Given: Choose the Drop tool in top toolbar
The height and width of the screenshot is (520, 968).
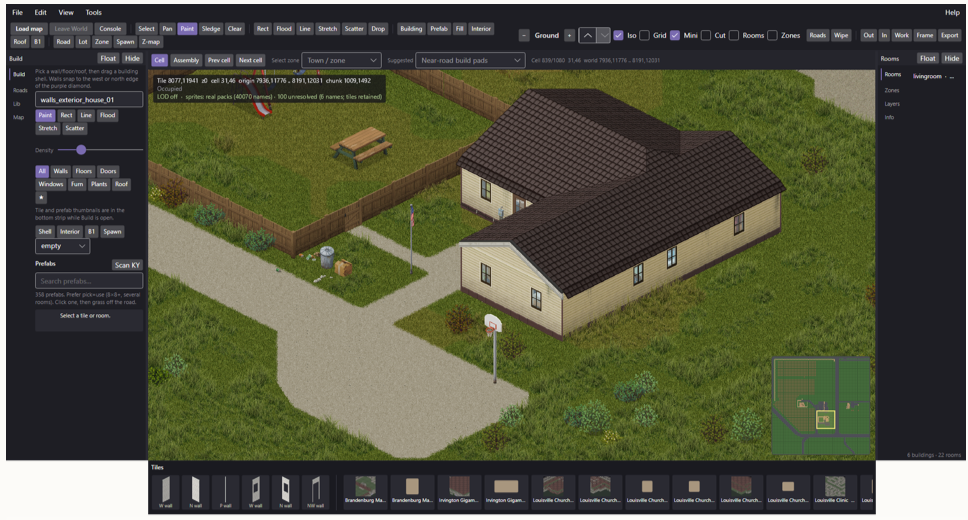Looking at the screenshot, I should click(x=378, y=28).
